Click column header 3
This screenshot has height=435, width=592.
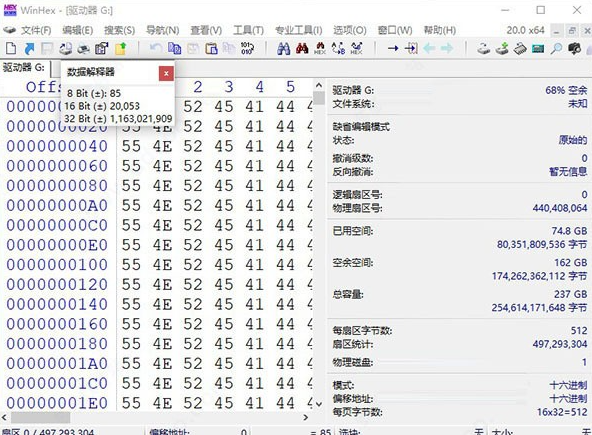click(229, 87)
